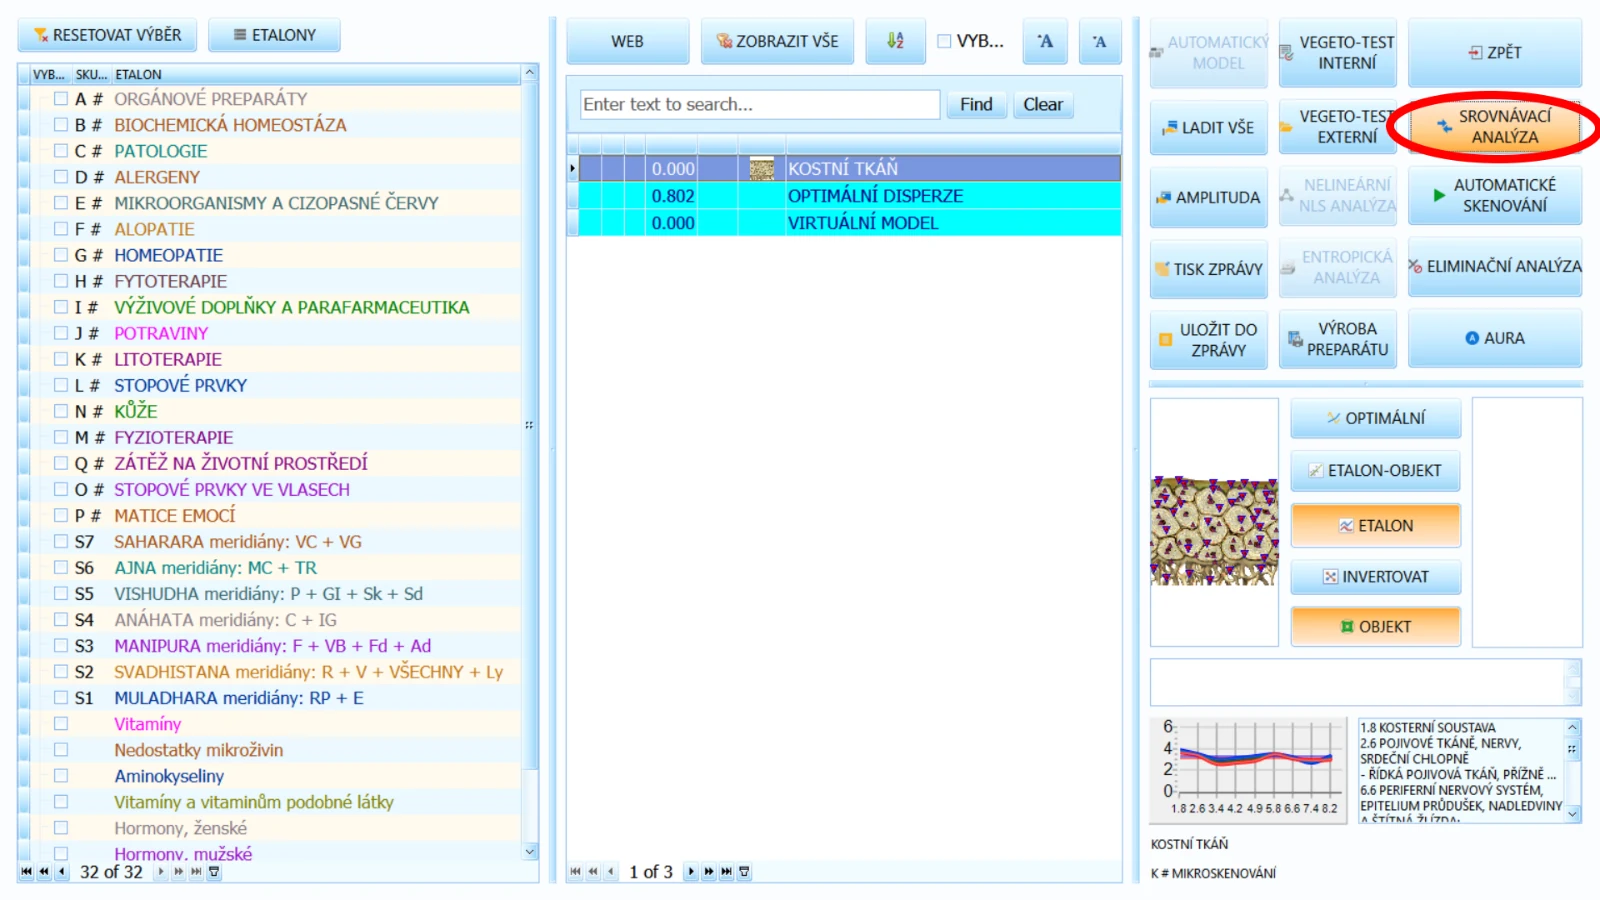
Task: Enable the VYB... checkbox in toolbar
Action: click(944, 41)
